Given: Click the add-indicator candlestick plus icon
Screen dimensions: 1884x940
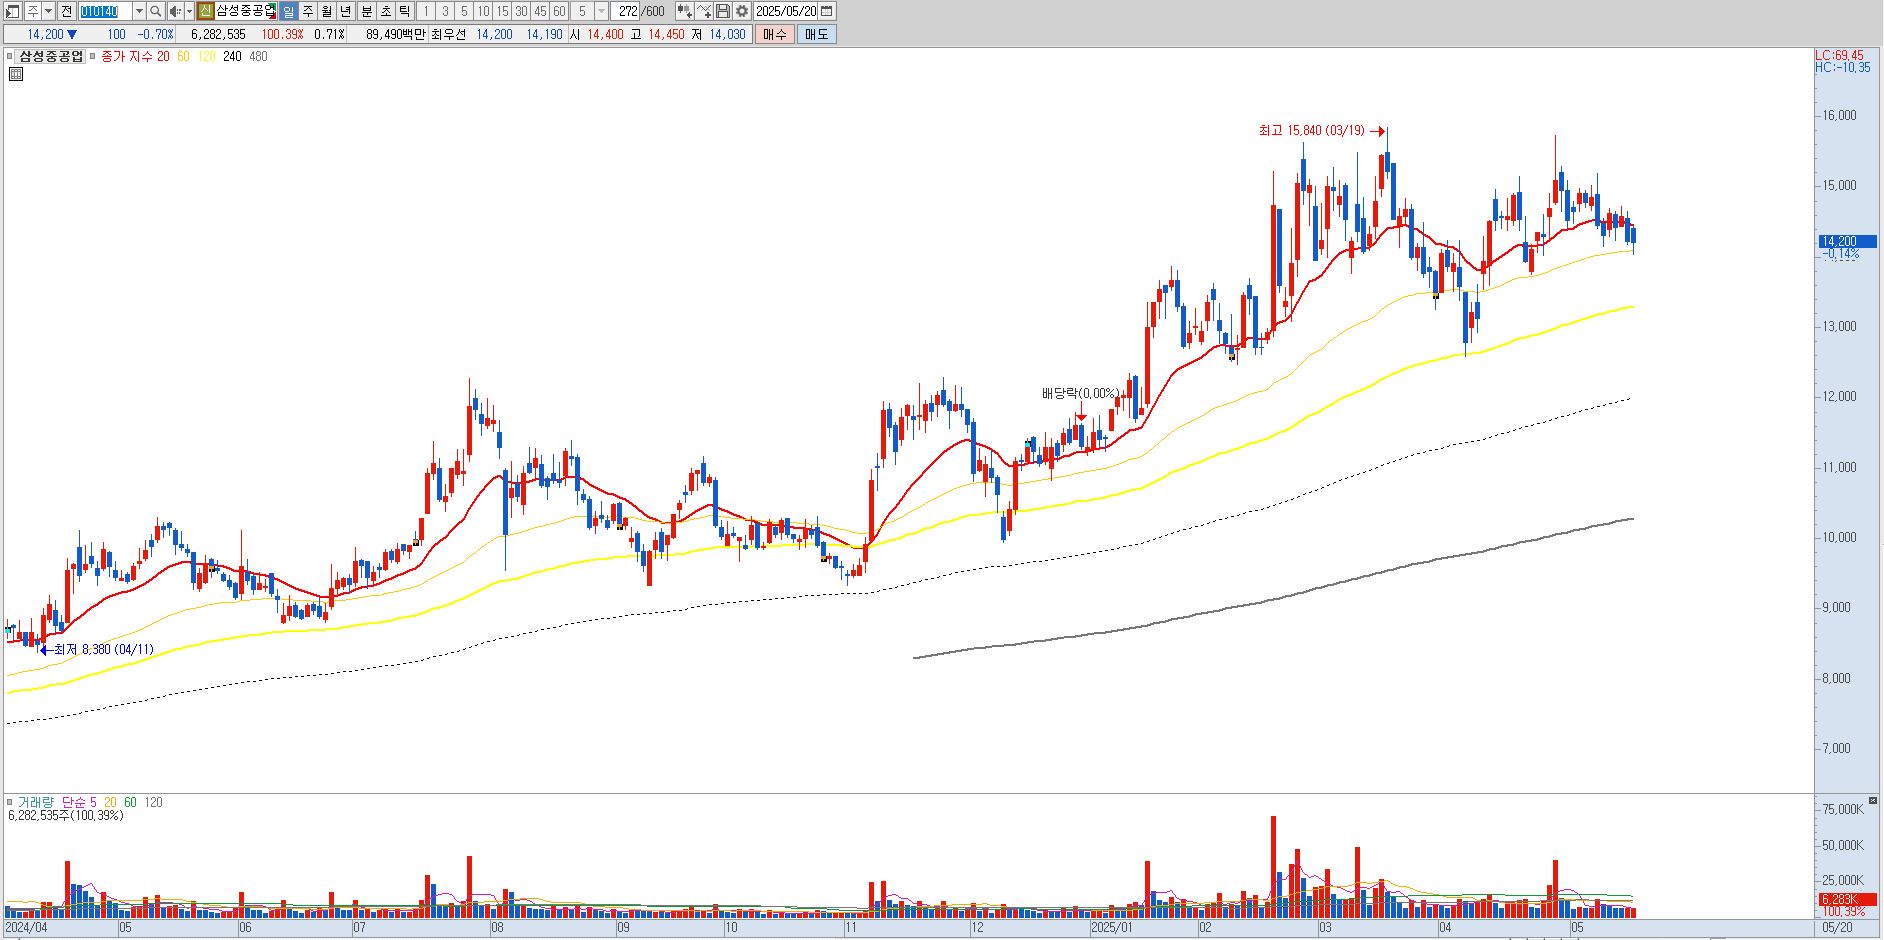Looking at the screenshot, I should tap(684, 11).
